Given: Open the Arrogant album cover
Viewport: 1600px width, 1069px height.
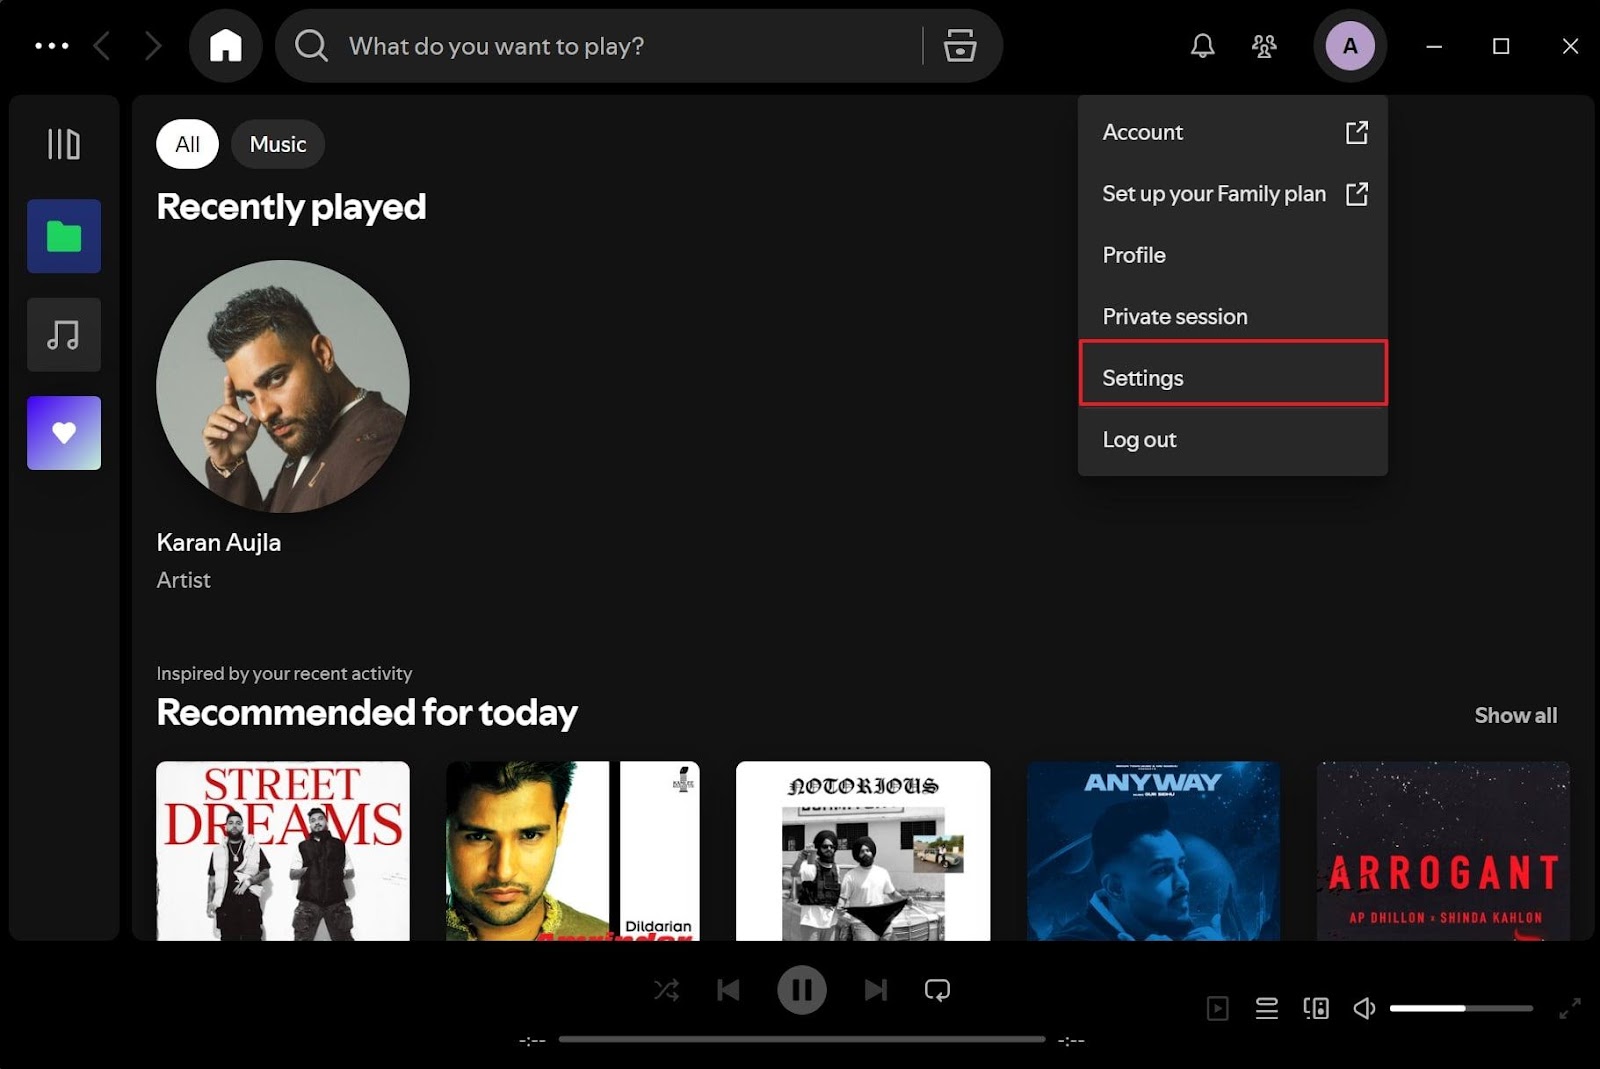Looking at the screenshot, I should (x=1443, y=851).
